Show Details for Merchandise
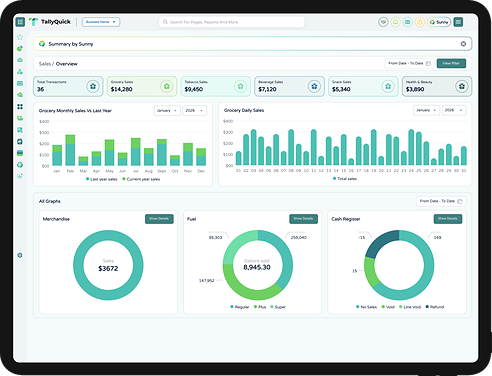 [159, 219]
